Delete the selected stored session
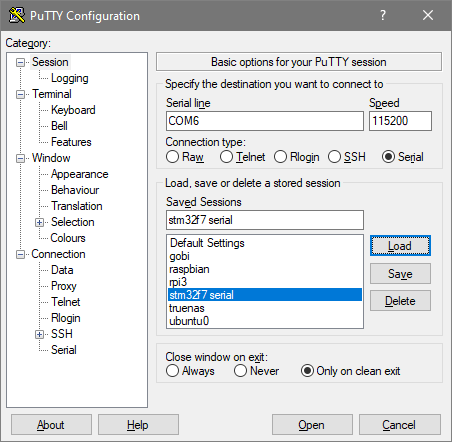452x442 pixels. [x=400, y=301]
